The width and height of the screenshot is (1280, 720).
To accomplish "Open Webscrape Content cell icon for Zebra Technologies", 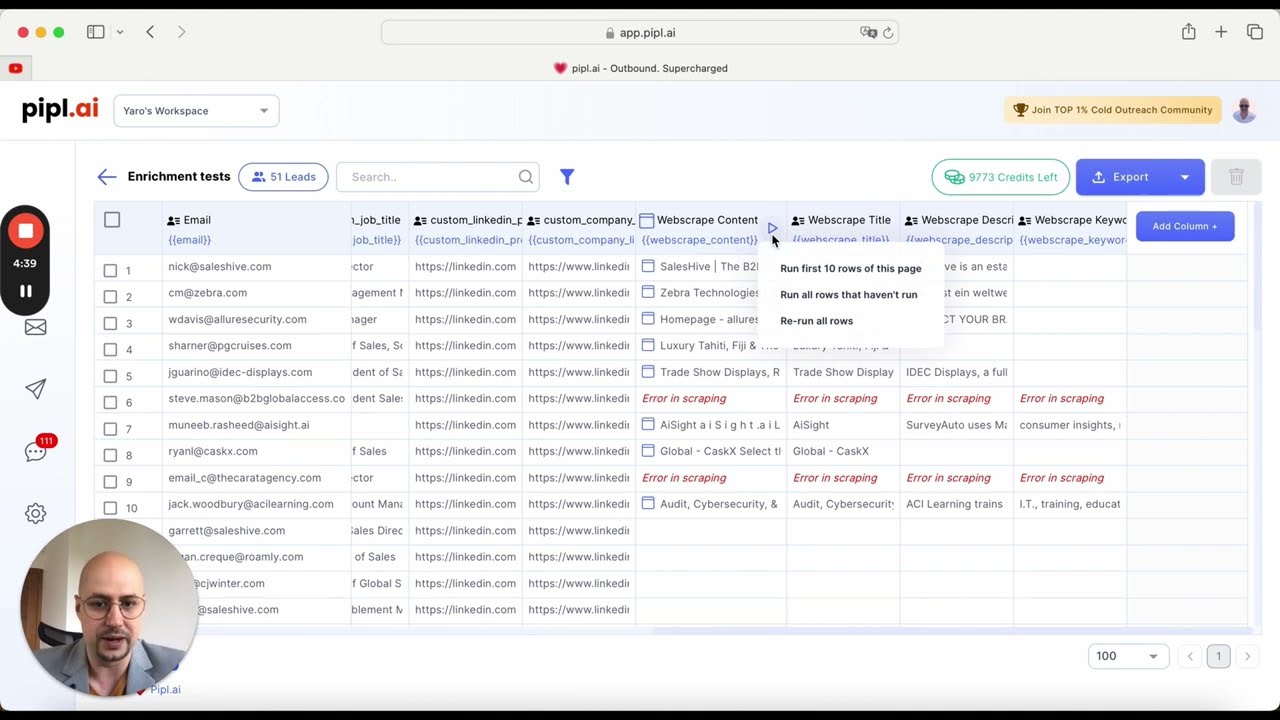I will point(648,292).
